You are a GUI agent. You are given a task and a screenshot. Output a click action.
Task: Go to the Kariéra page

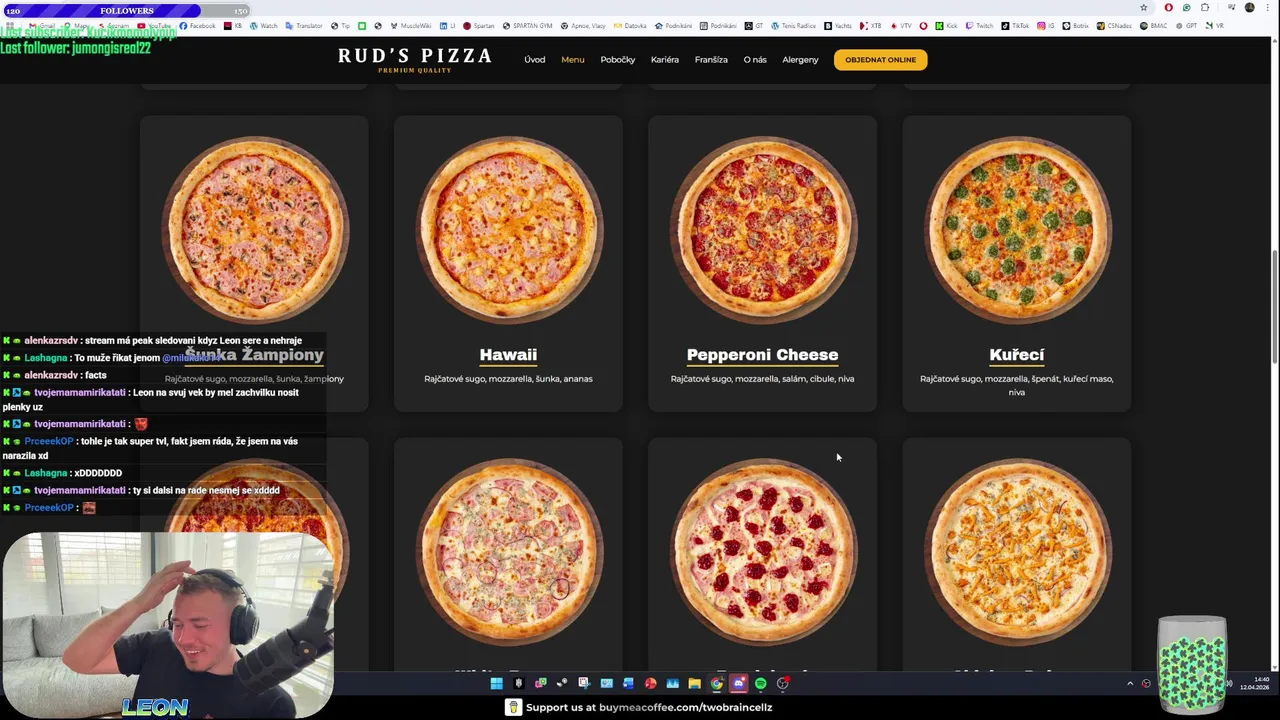[665, 60]
